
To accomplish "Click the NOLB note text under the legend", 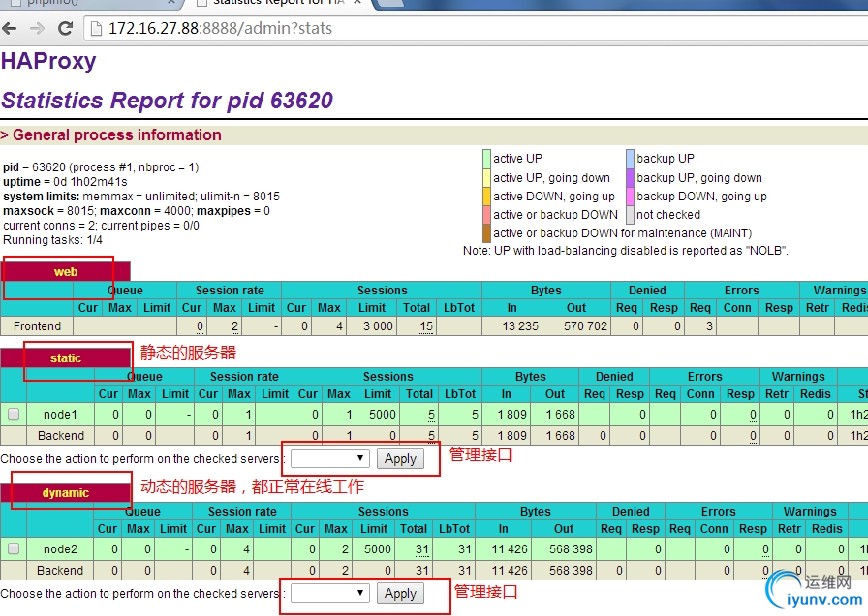I will click(x=626, y=251).
